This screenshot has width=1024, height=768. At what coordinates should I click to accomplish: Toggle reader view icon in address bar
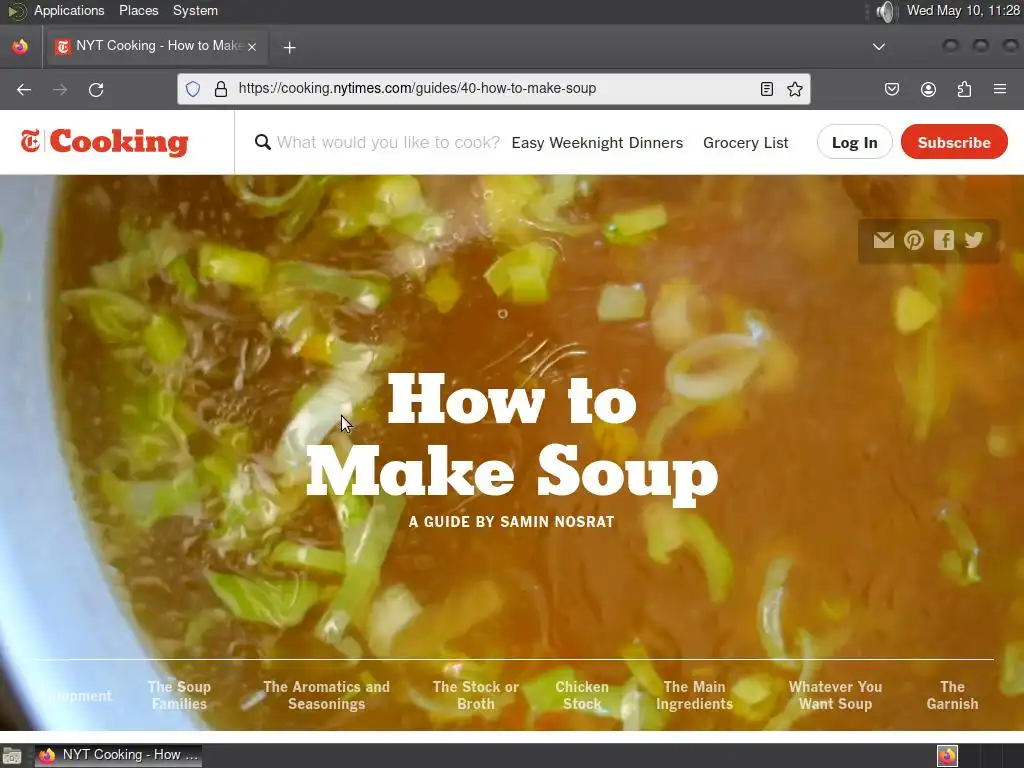pyautogui.click(x=767, y=89)
